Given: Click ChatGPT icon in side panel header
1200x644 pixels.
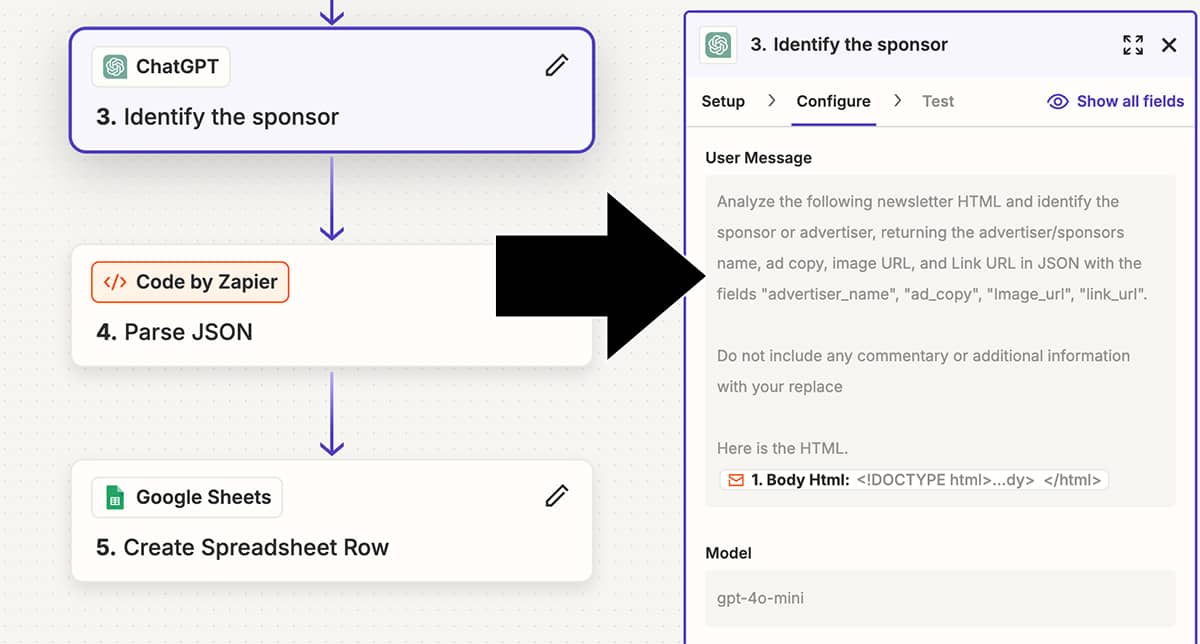Looking at the screenshot, I should click(x=717, y=45).
